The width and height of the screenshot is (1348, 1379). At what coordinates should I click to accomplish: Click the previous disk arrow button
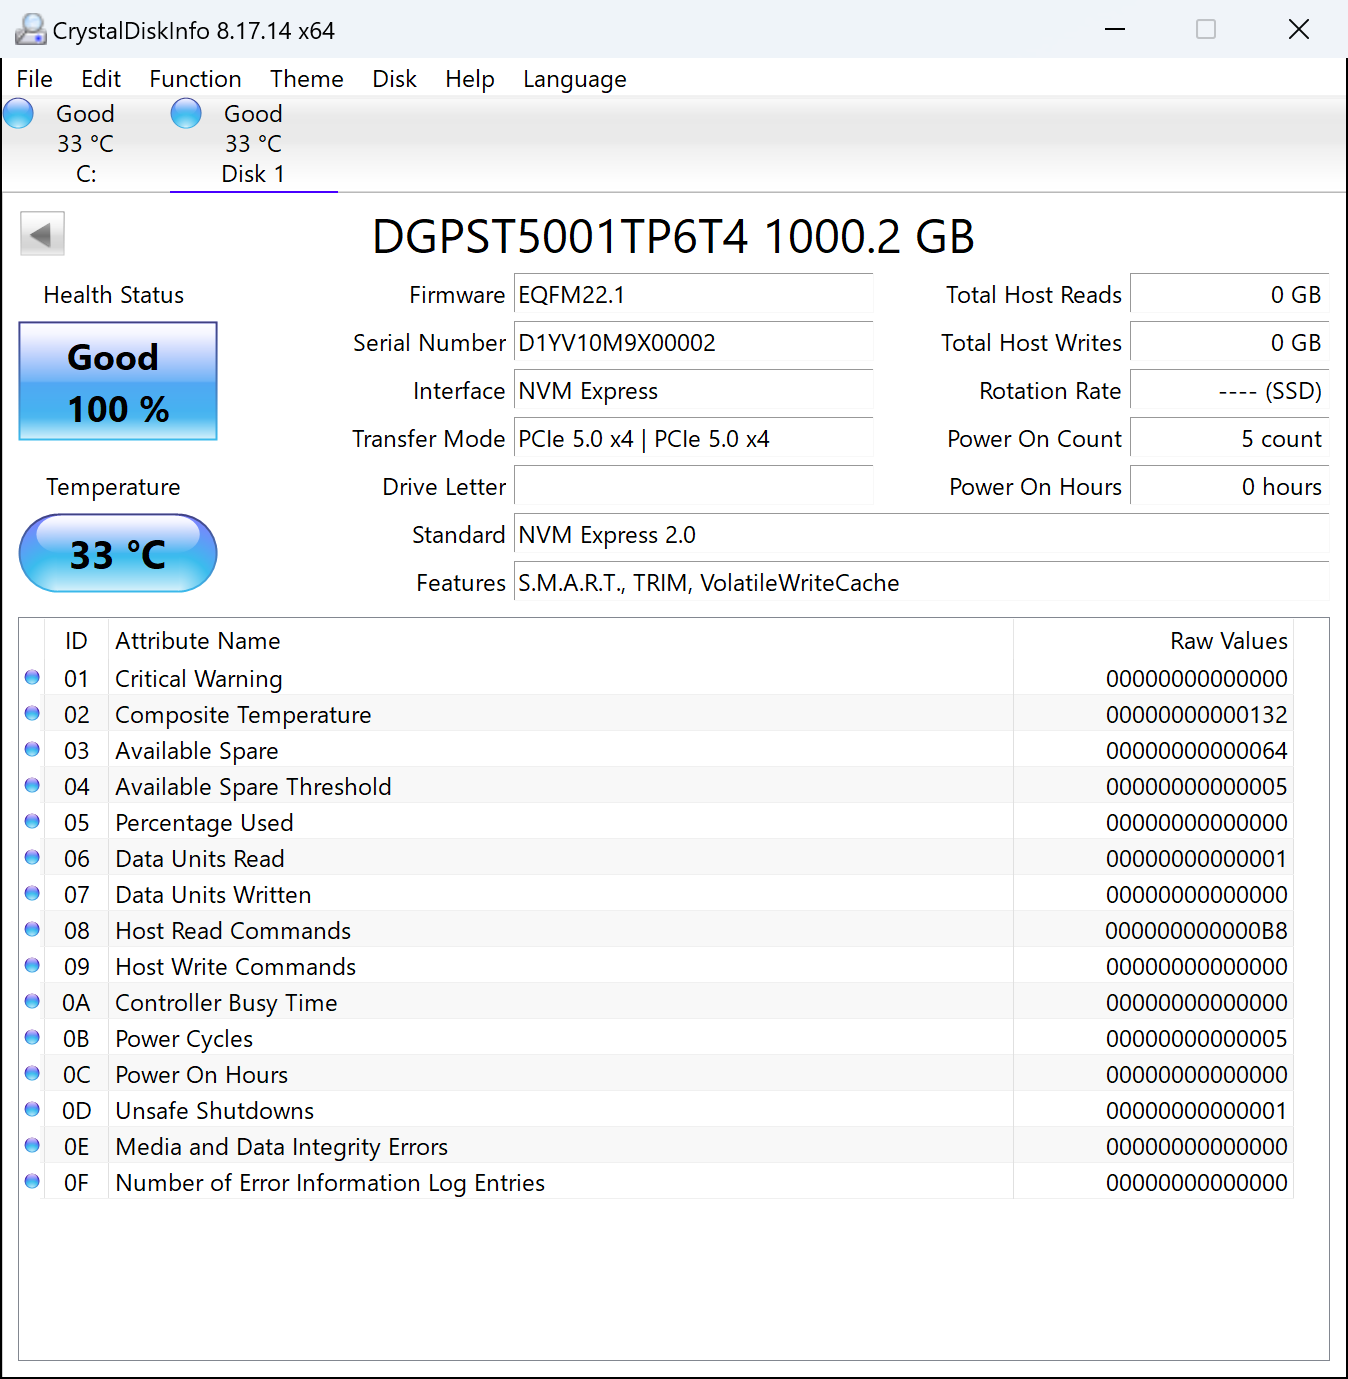pyautogui.click(x=42, y=234)
